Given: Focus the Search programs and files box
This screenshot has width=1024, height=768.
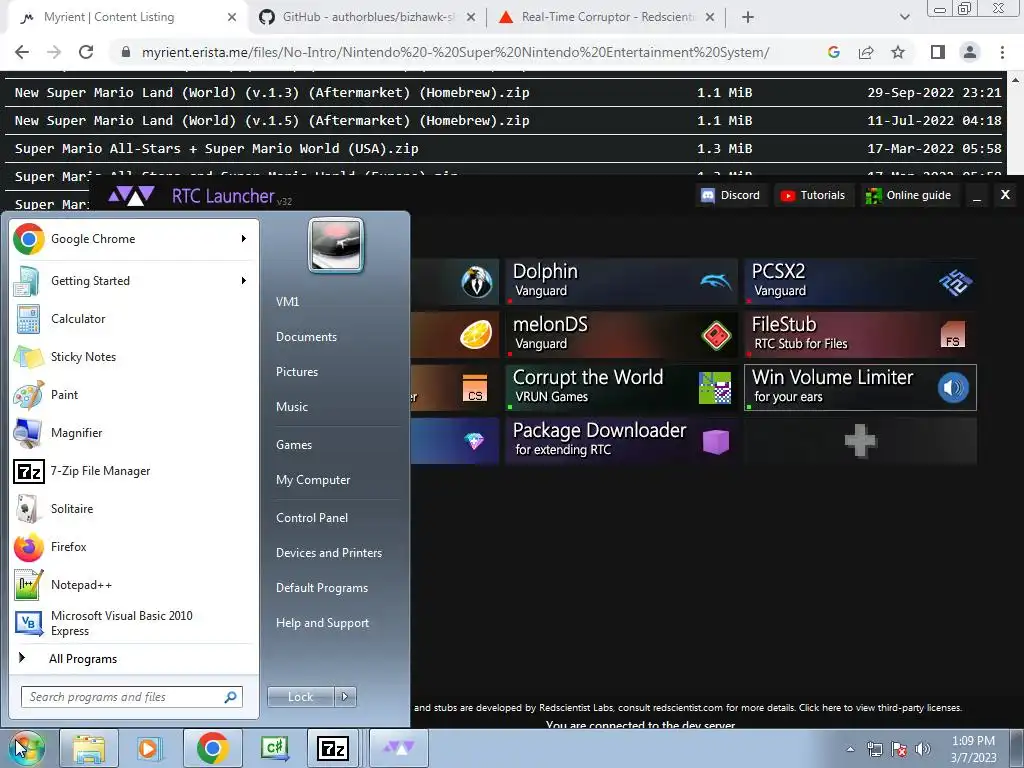Looking at the screenshot, I should [x=131, y=697].
